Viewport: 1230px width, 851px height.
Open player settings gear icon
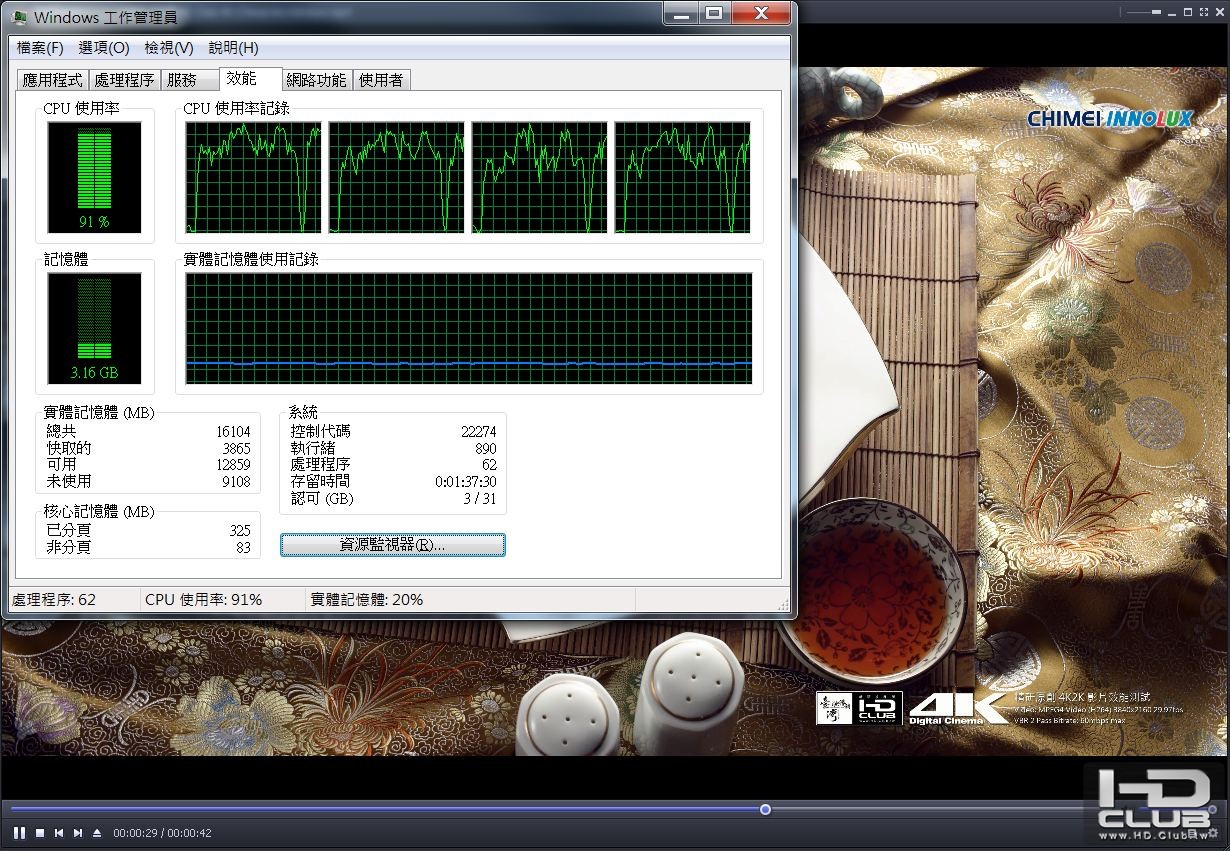click(1213, 832)
